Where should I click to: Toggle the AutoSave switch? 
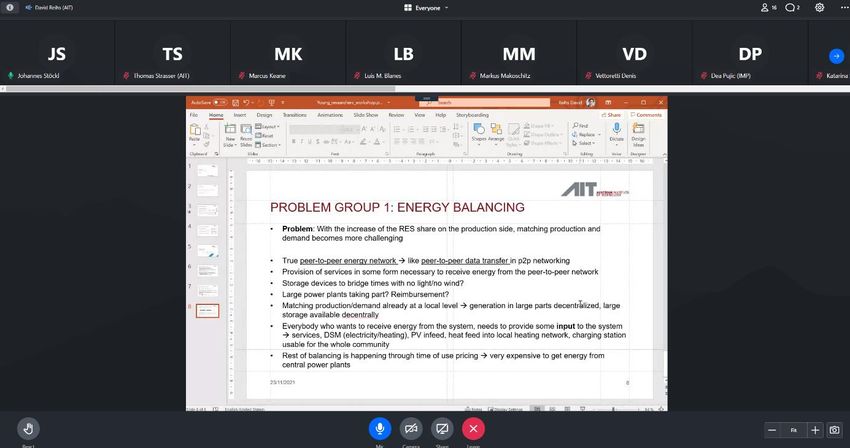pos(220,103)
